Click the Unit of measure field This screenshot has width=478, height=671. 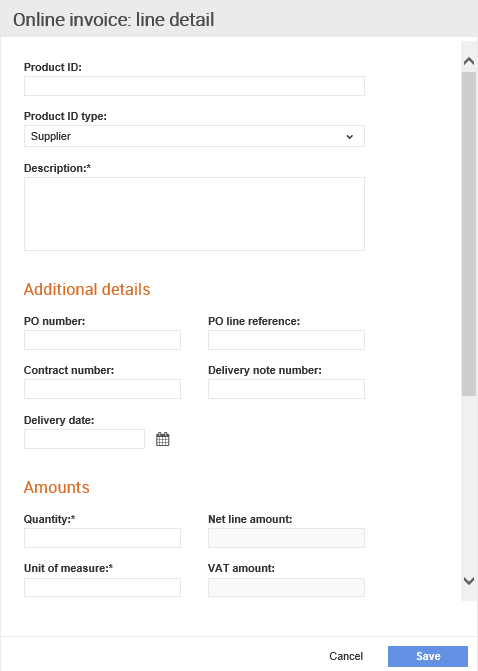(102, 587)
